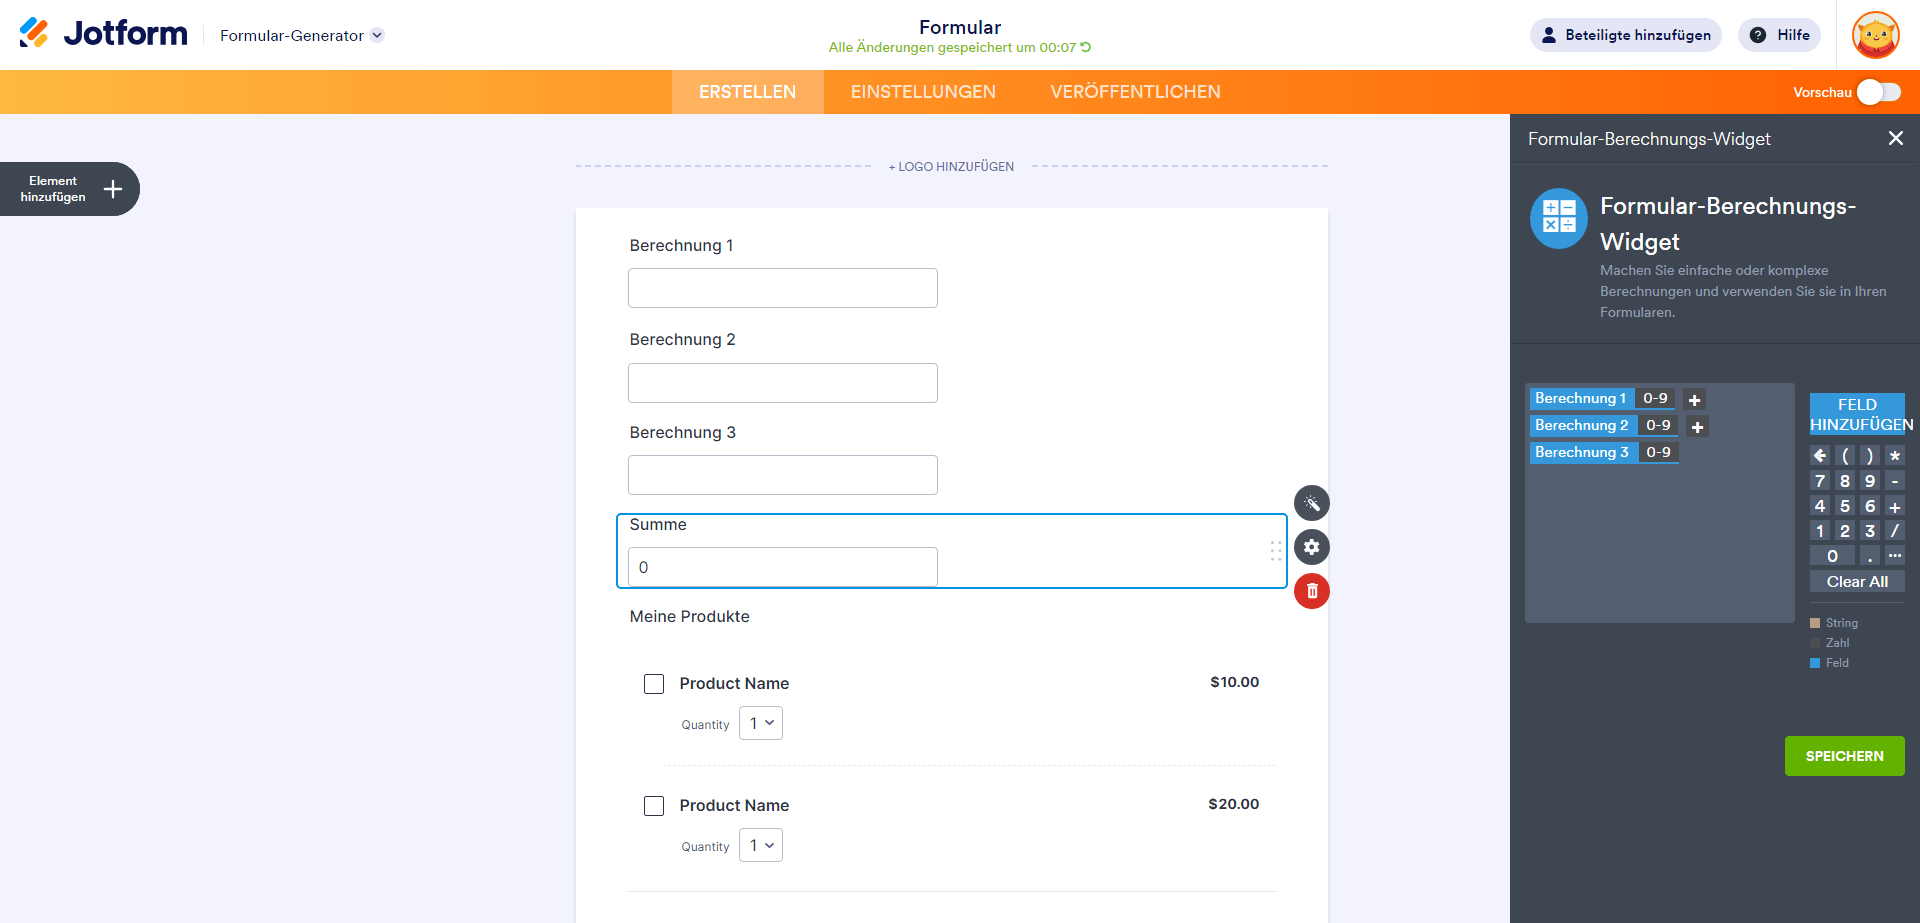The height and width of the screenshot is (923, 1920).
Task: Click the Berechnung 2 input field
Action: (x=782, y=383)
